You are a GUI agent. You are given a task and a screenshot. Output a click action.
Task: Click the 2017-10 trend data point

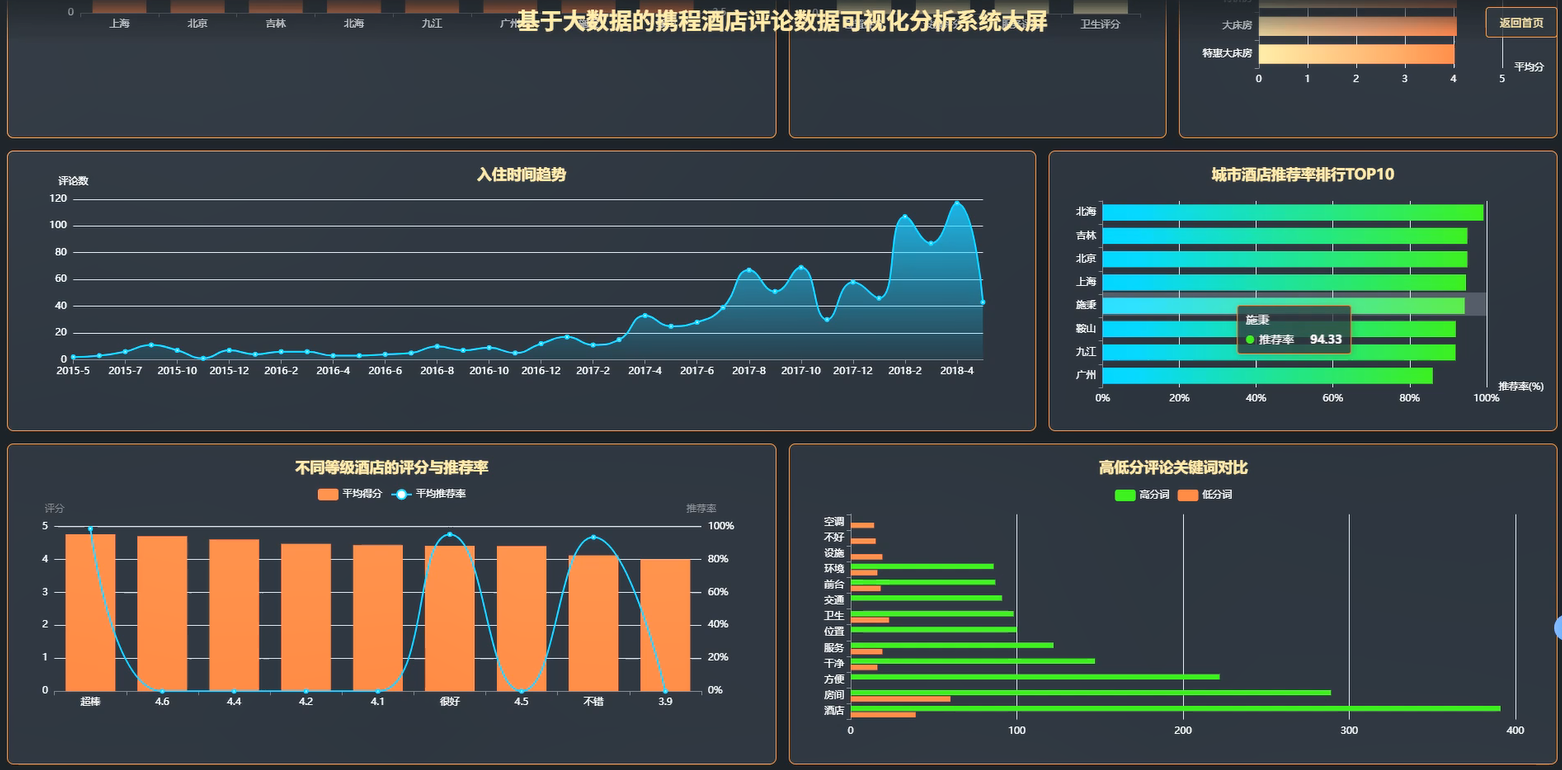[801, 268]
